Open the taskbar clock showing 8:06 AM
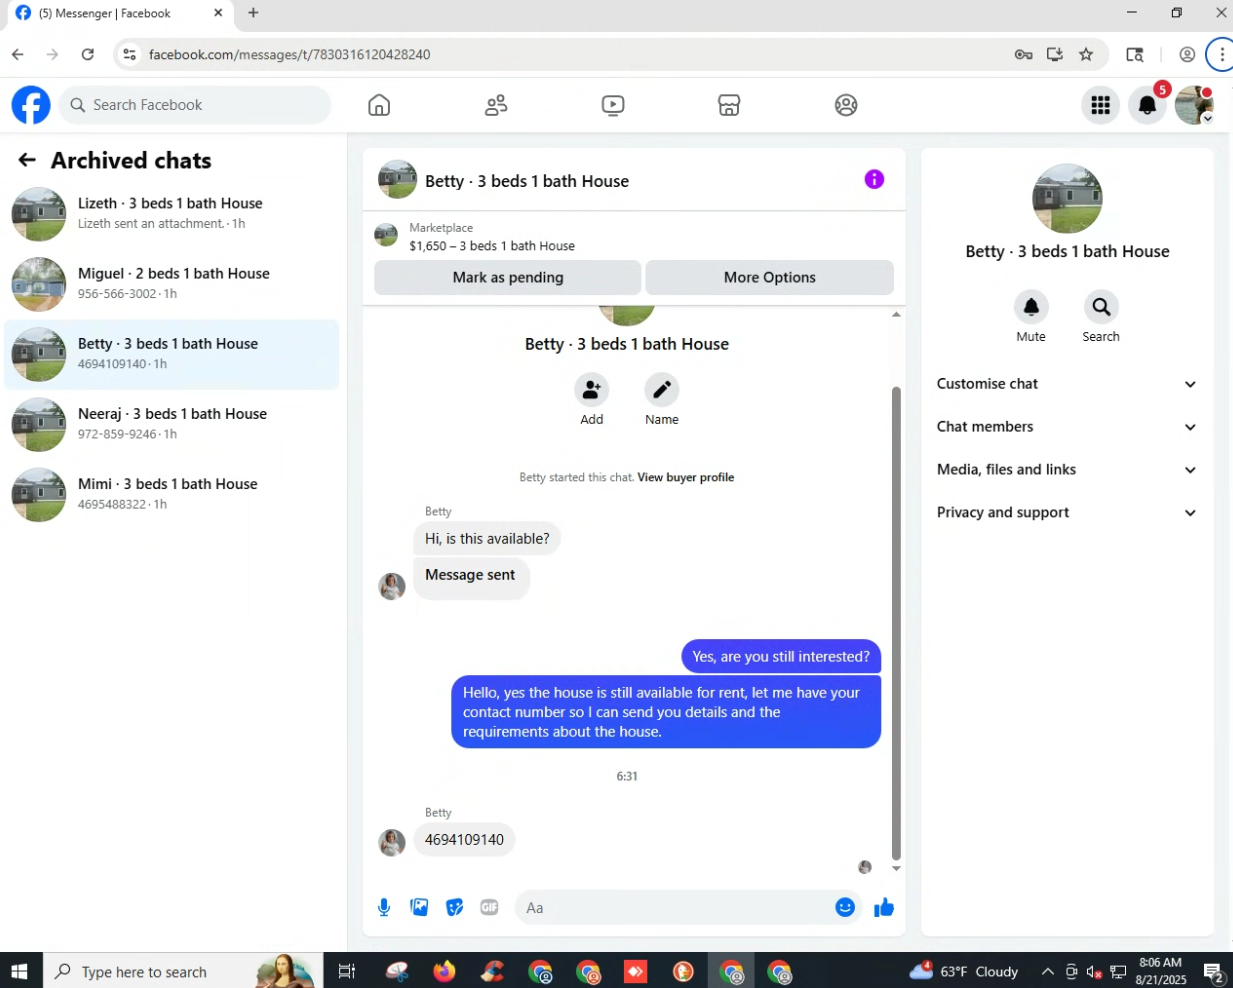 (1160, 971)
